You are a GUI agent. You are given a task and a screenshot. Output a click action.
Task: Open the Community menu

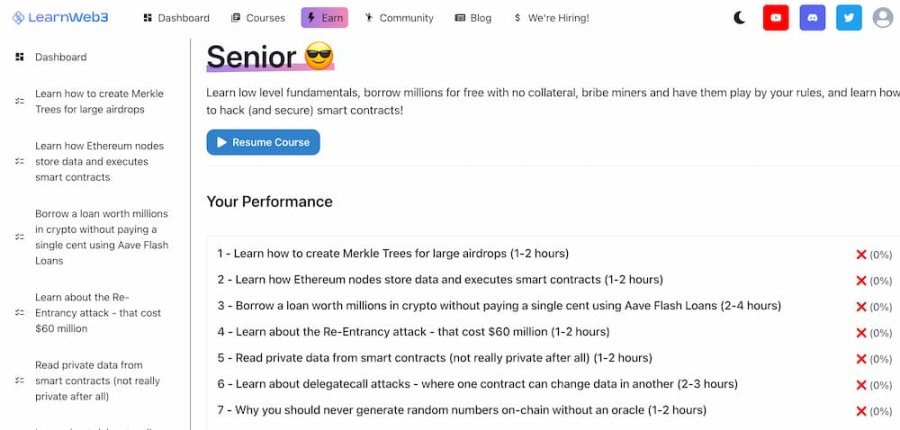[x=399, y=17]
